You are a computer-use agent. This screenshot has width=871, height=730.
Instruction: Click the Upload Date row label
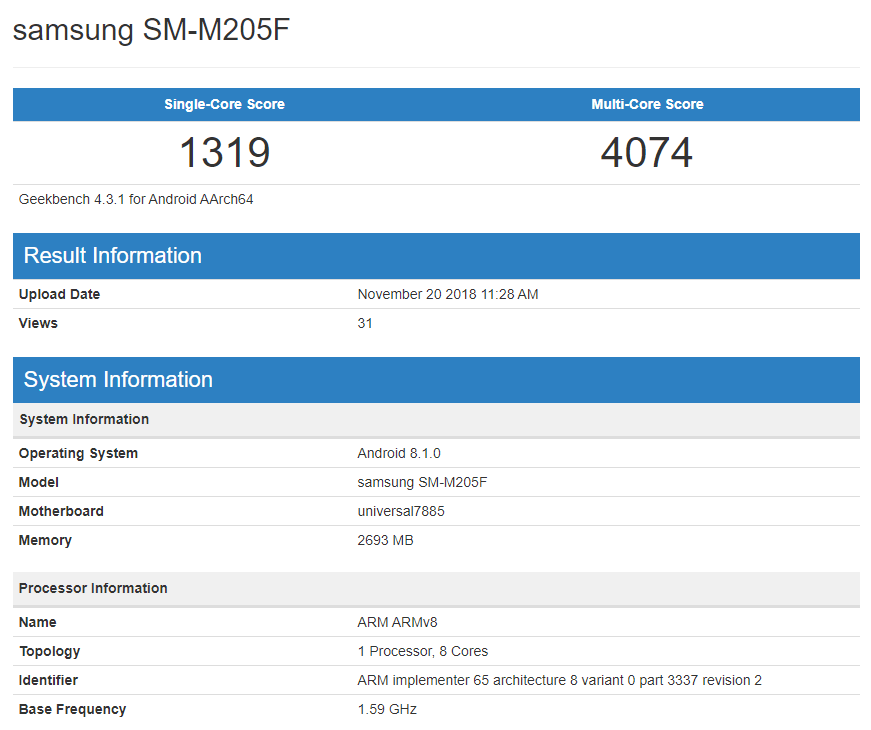click(x=59, y=294)
